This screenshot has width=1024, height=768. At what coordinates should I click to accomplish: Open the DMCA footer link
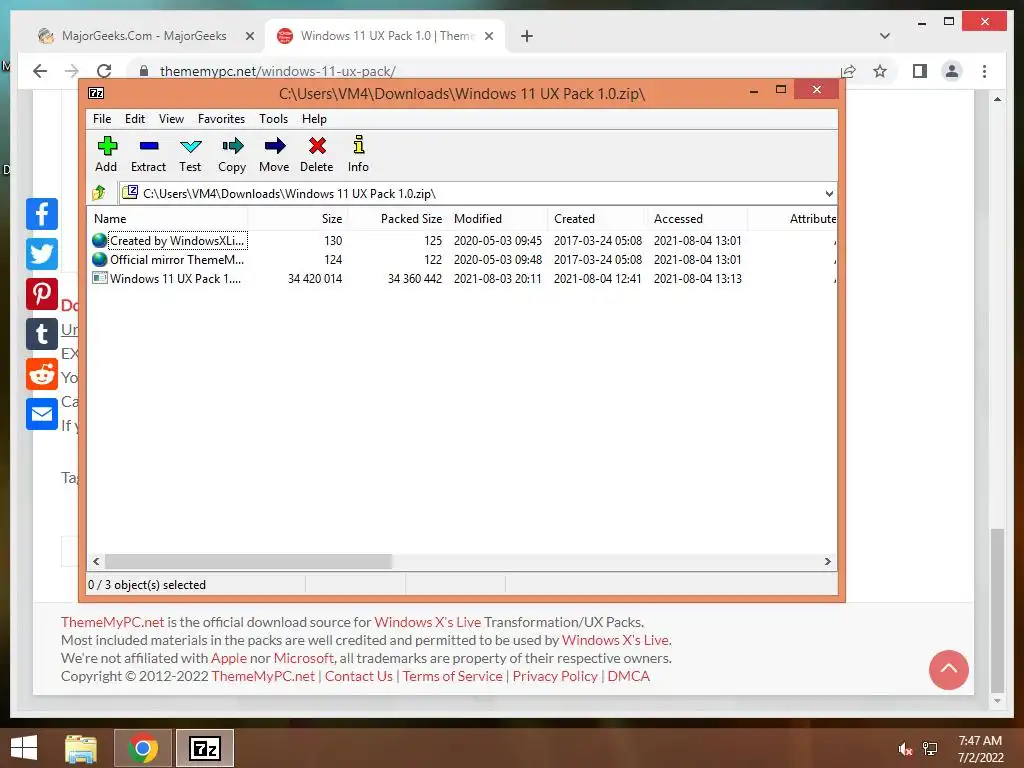[x=629, y=676]
